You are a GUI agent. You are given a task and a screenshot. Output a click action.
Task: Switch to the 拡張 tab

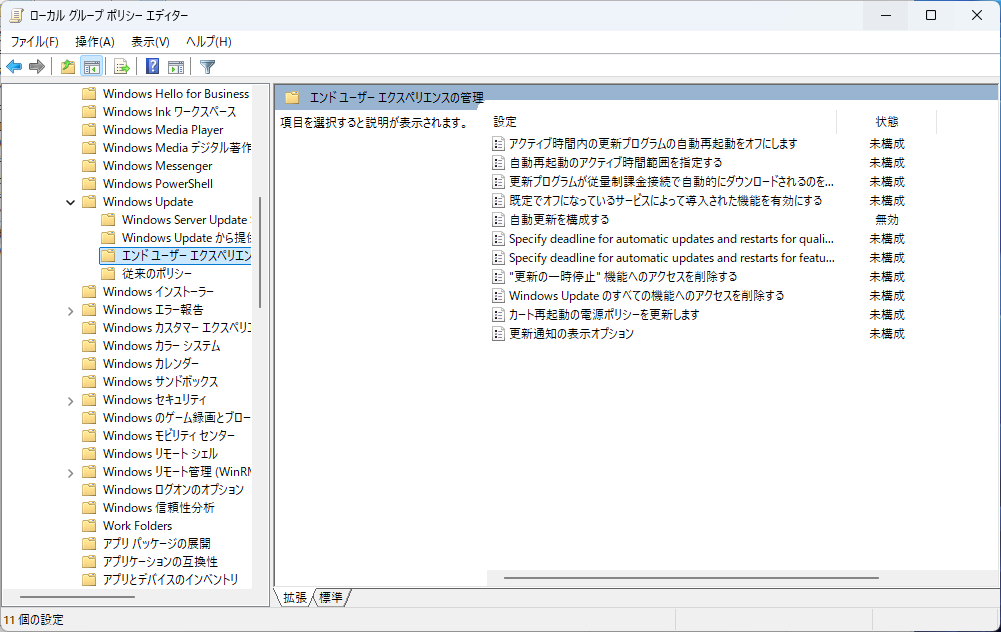[295, 597]
